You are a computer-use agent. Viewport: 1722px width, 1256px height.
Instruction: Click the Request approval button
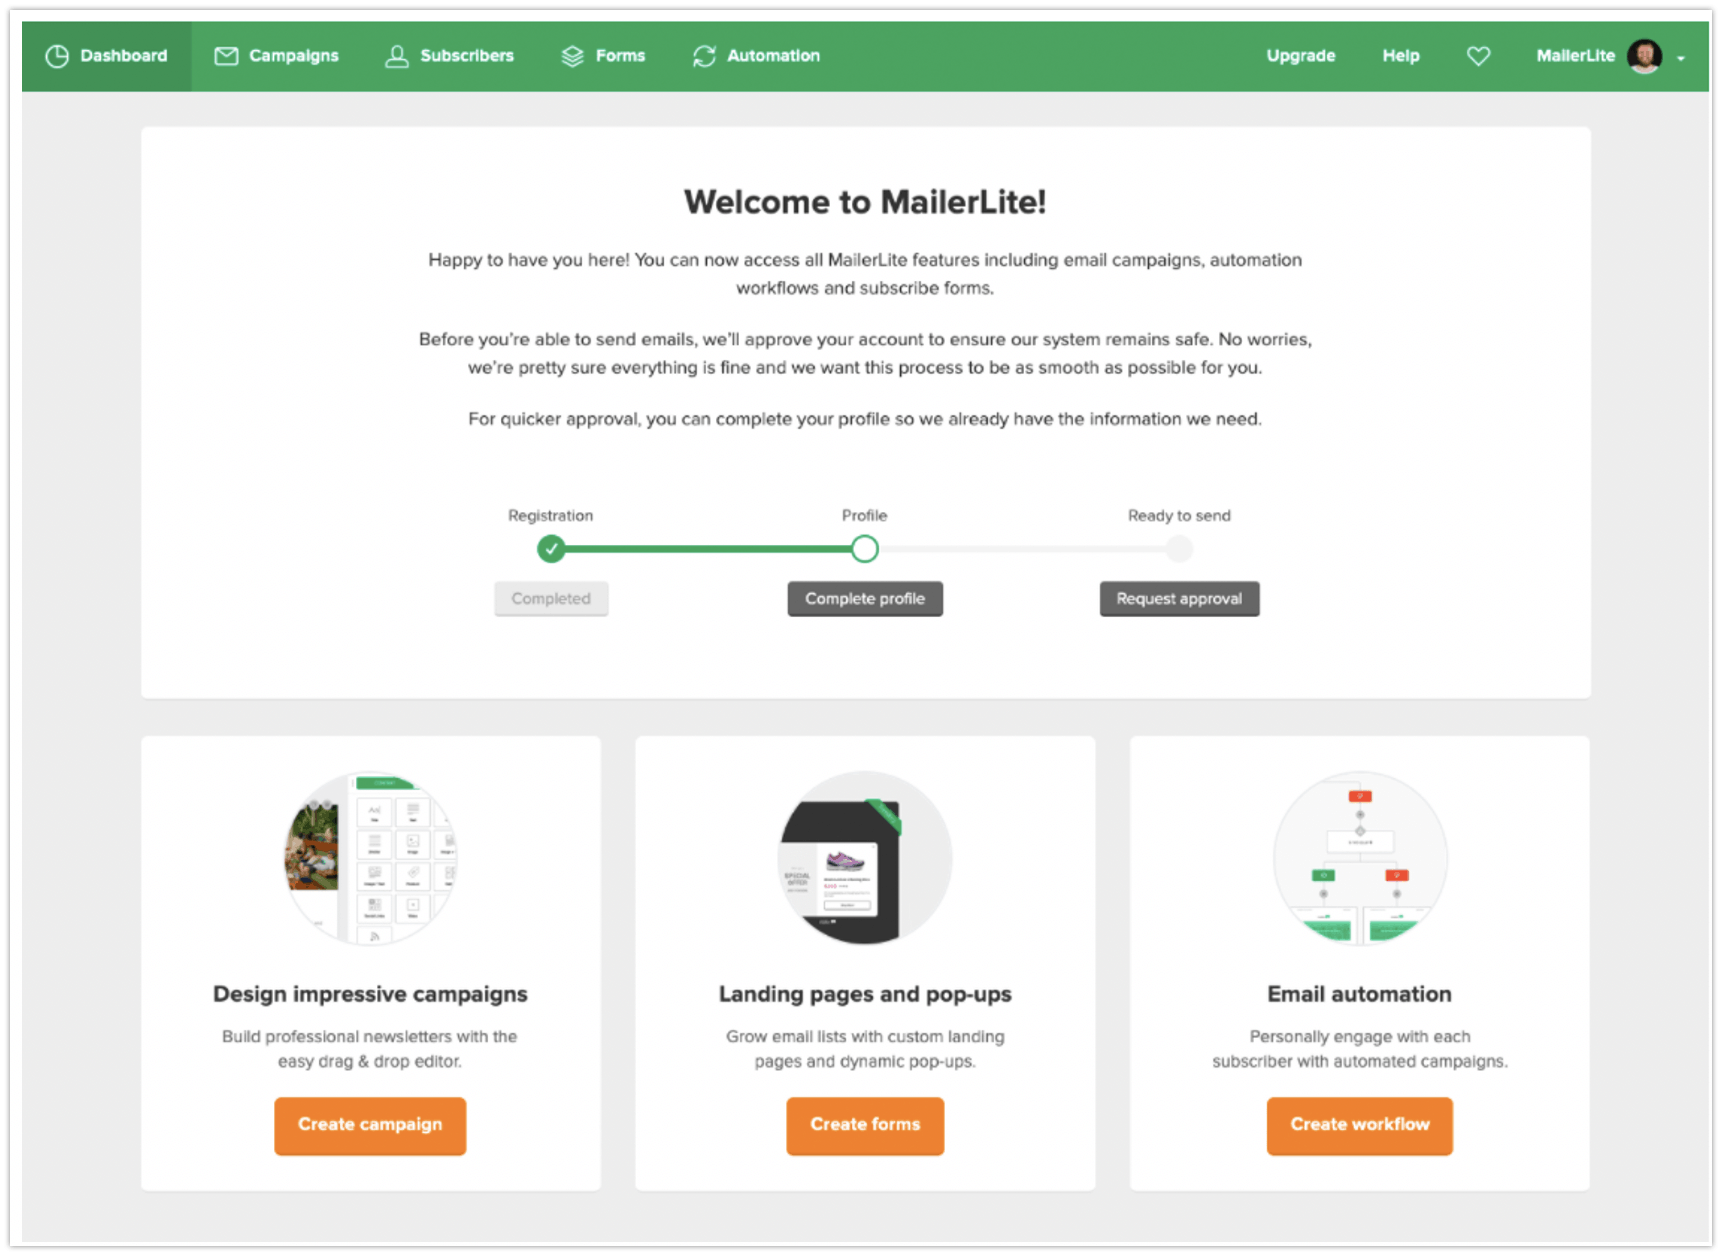[1179, 599]
